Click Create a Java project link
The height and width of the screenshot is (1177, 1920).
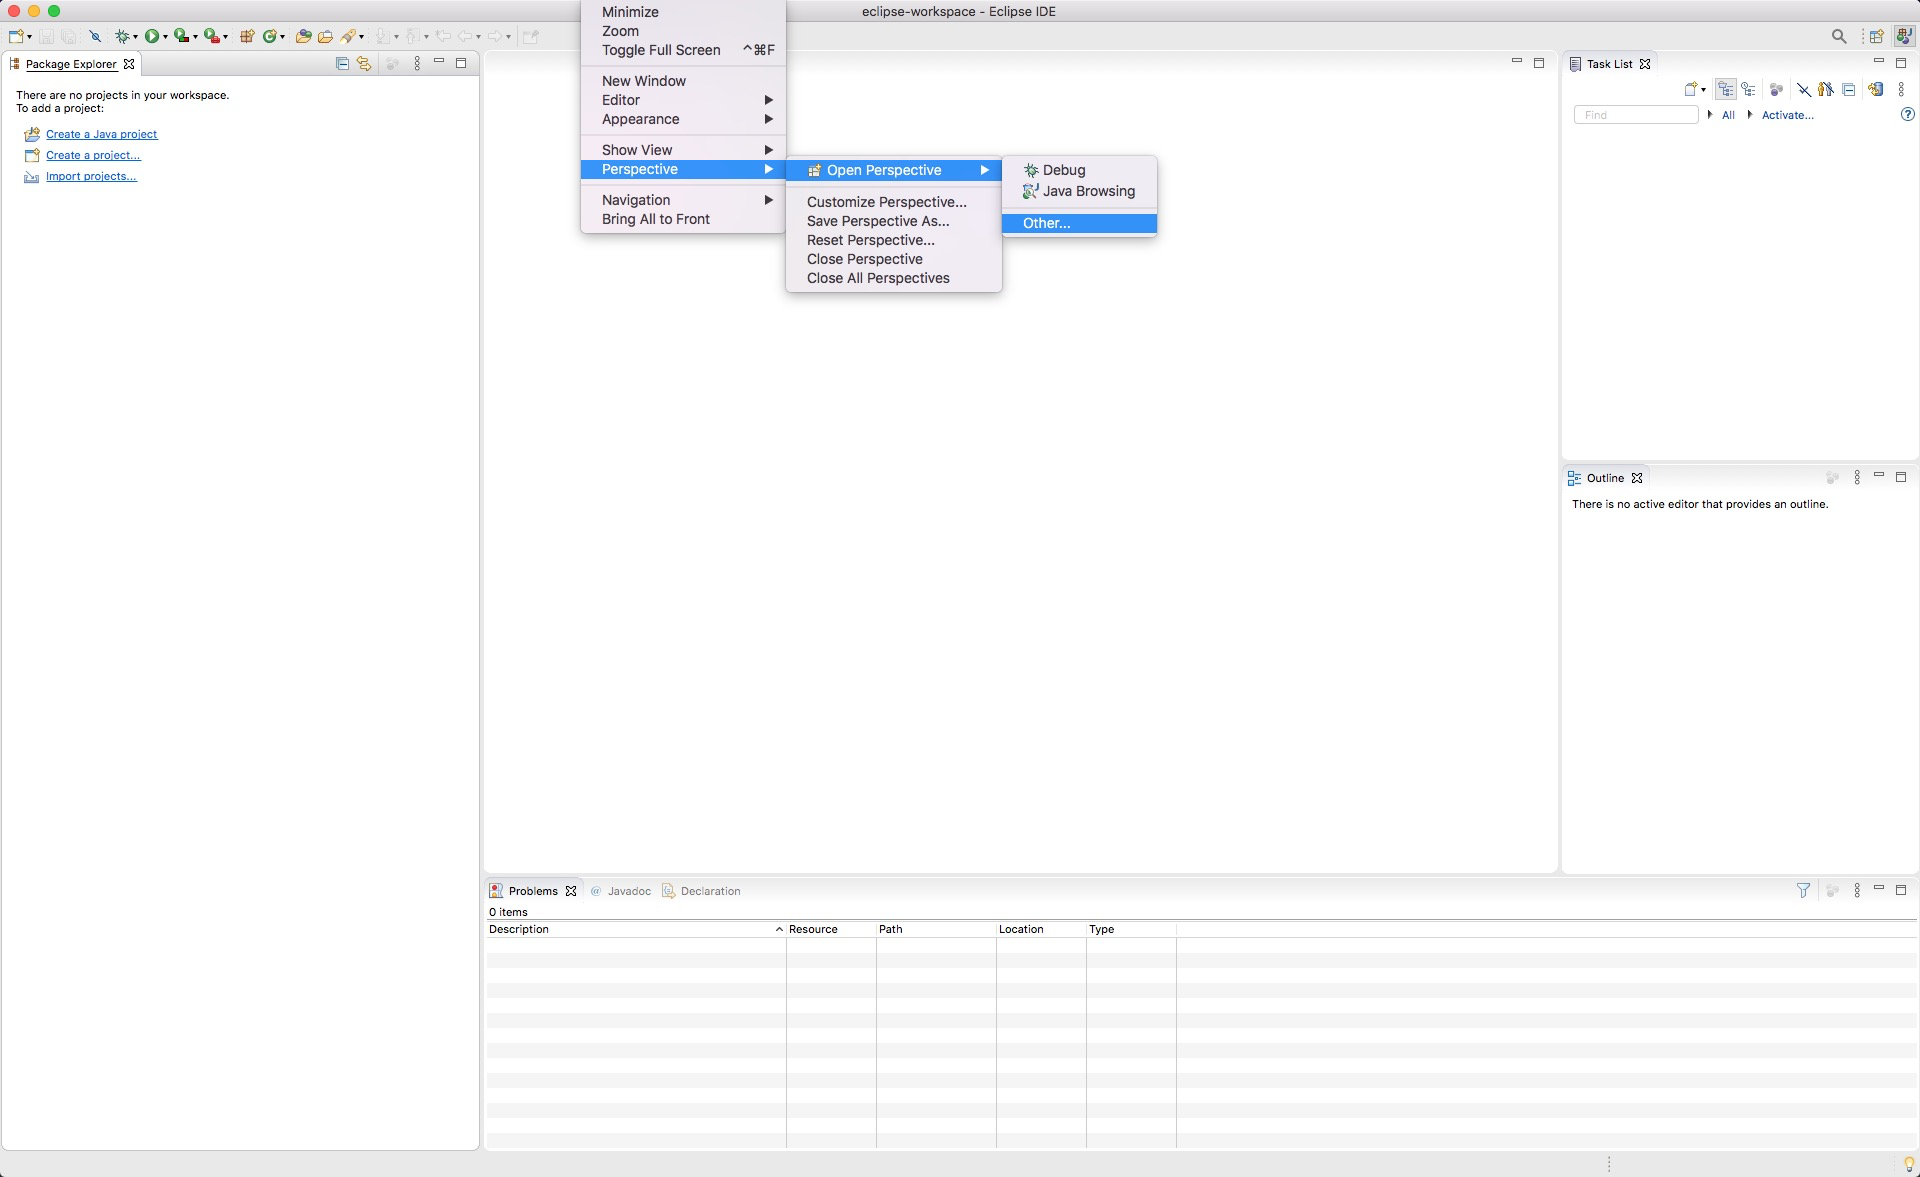coord(101,134)
